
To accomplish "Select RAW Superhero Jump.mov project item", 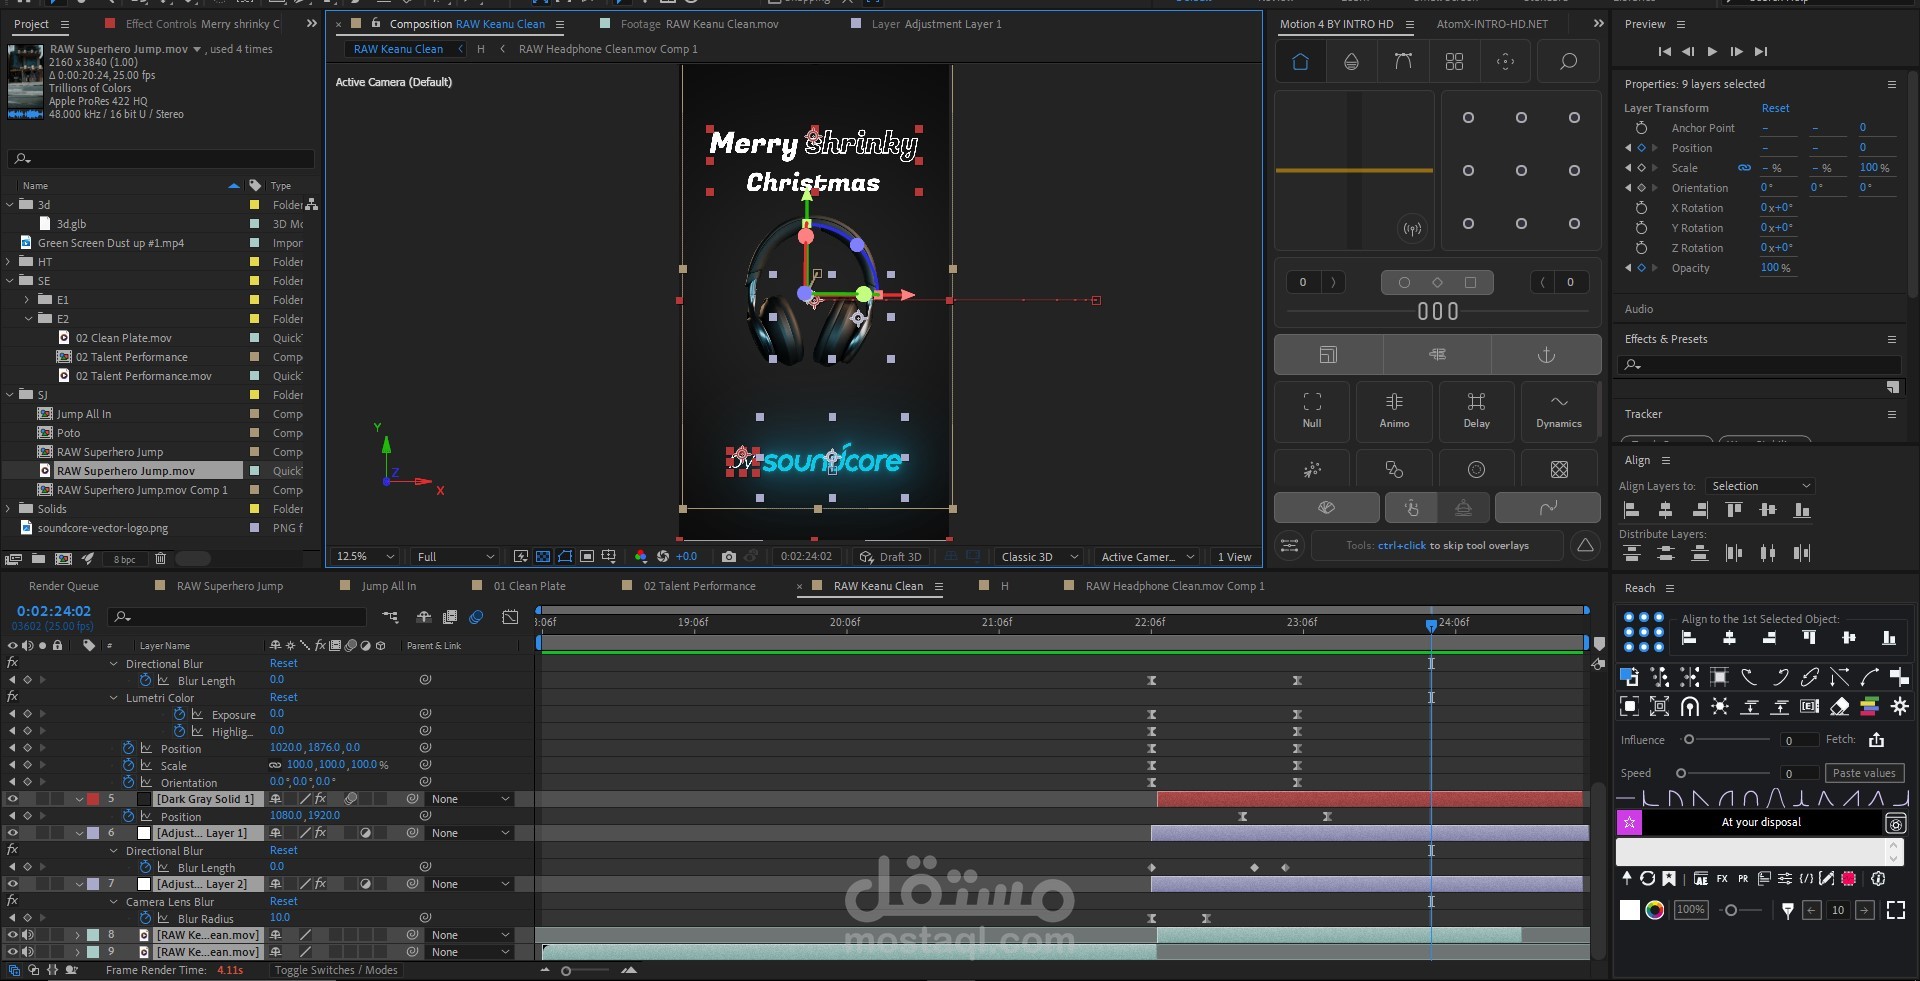I will [125, 471].
